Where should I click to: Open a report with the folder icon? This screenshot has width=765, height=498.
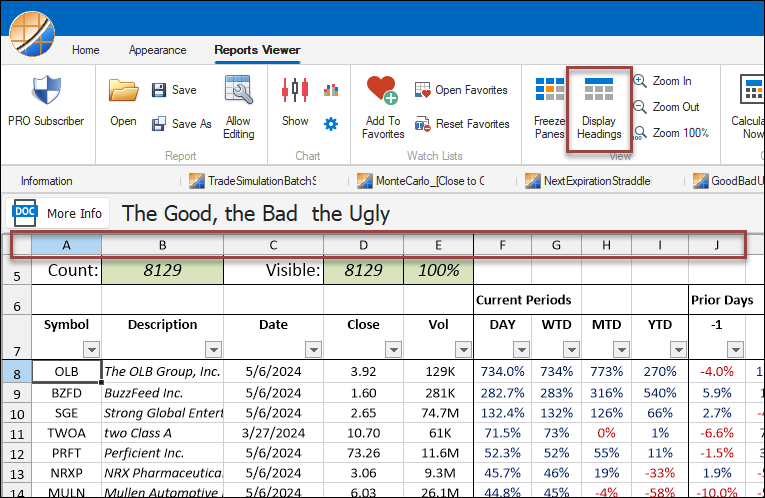(123, 91)
